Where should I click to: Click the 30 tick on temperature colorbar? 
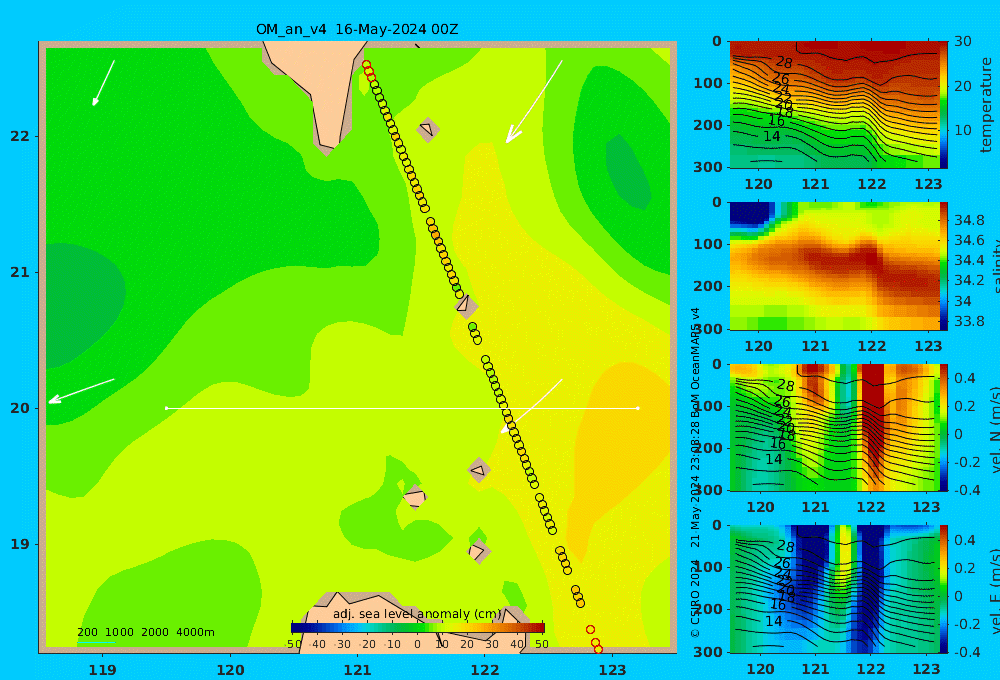click(x=963, y=41)
